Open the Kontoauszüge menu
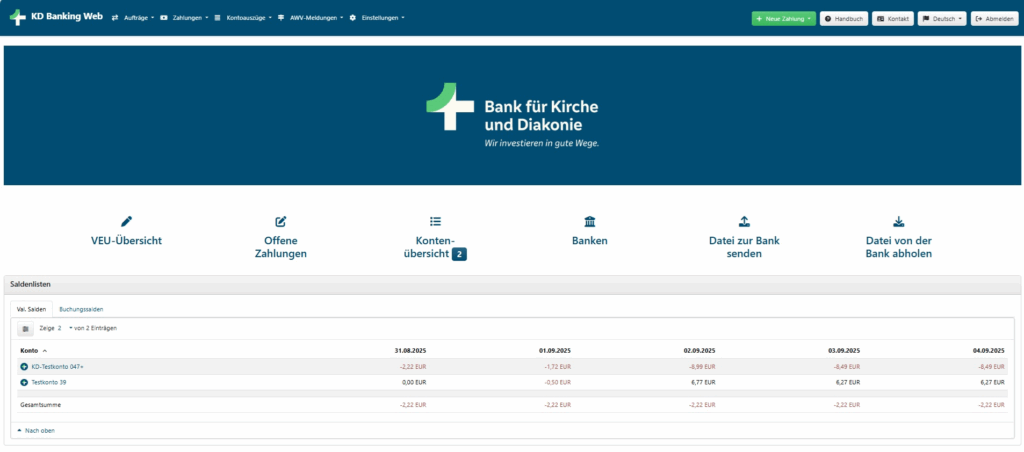 point(243,18)
